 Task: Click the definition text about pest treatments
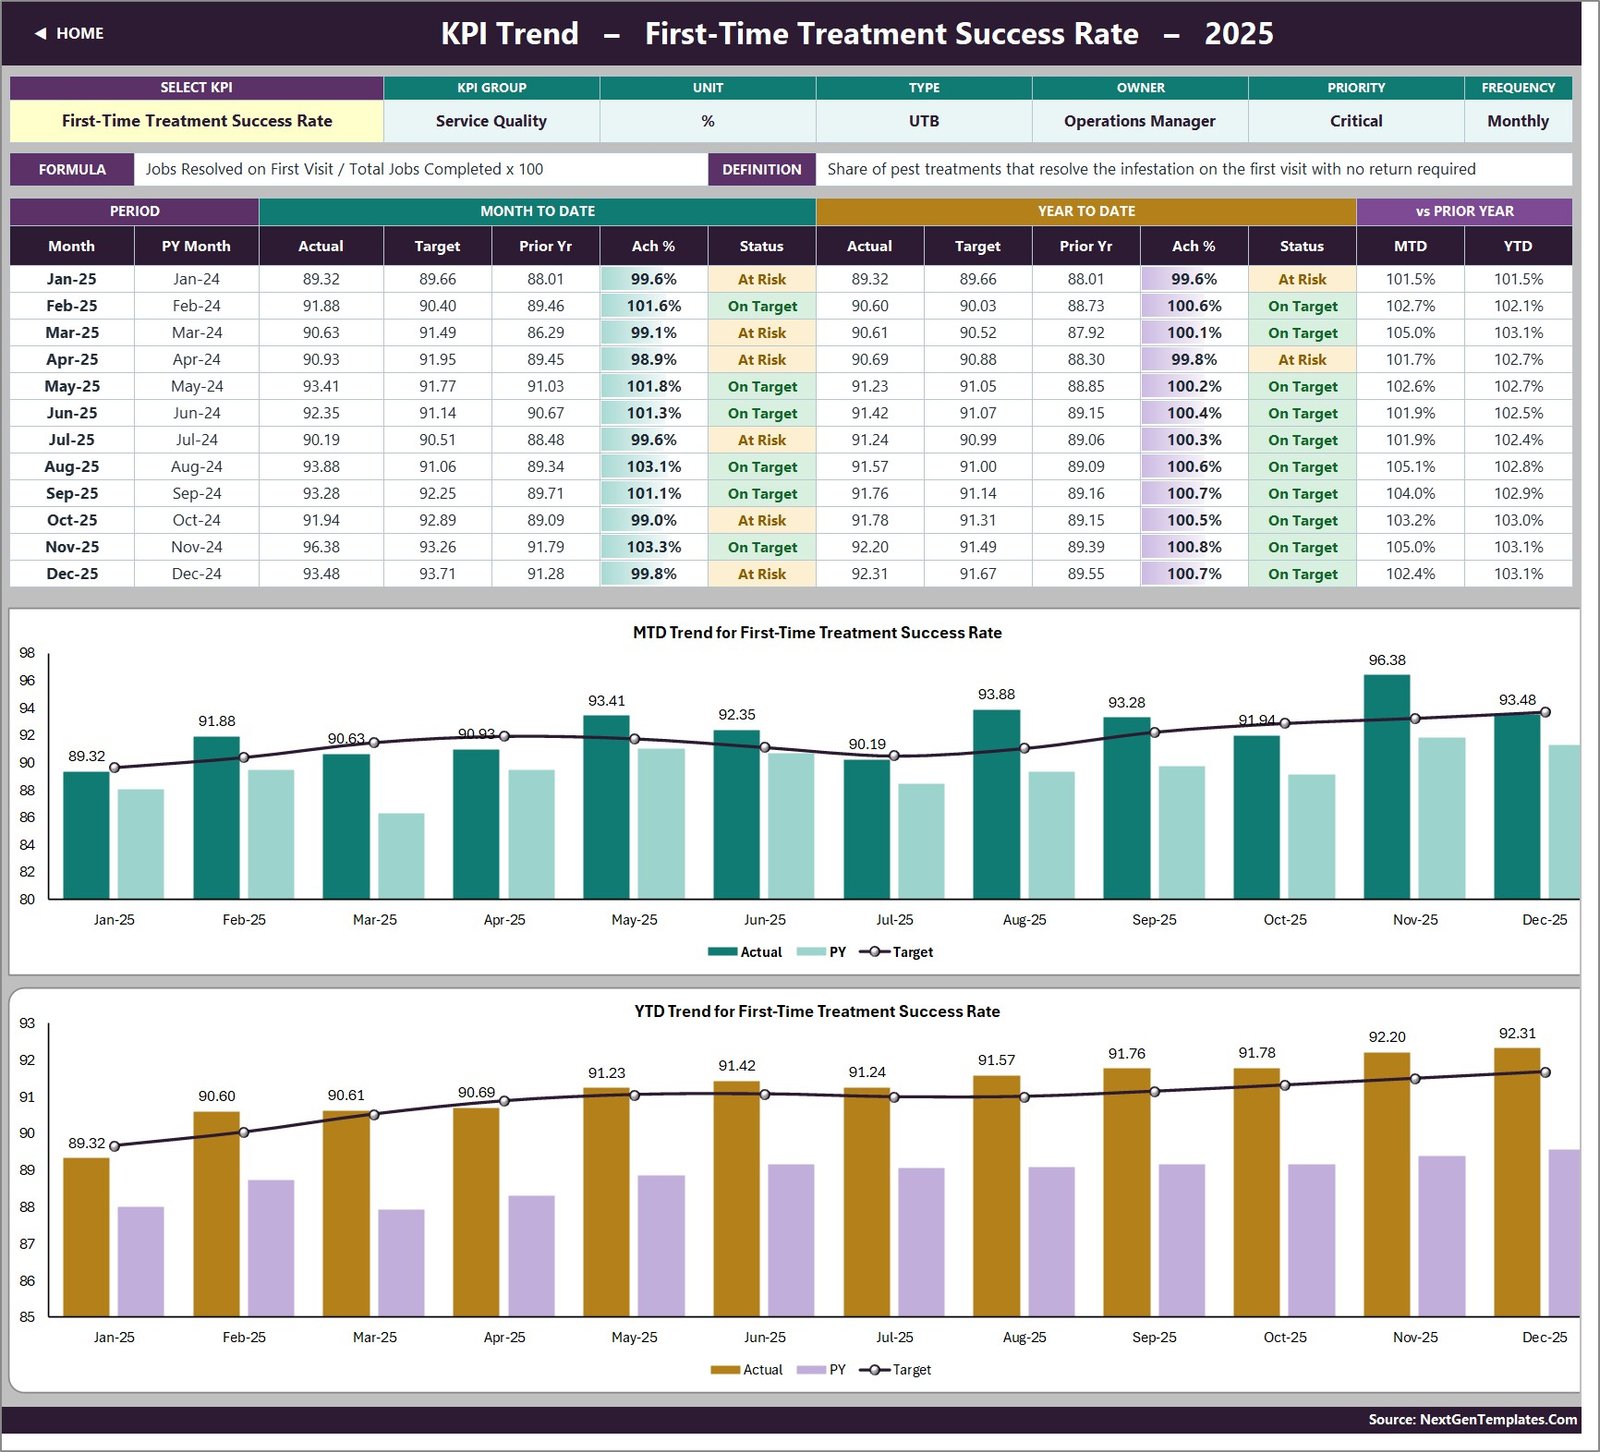pos(1151,169)
